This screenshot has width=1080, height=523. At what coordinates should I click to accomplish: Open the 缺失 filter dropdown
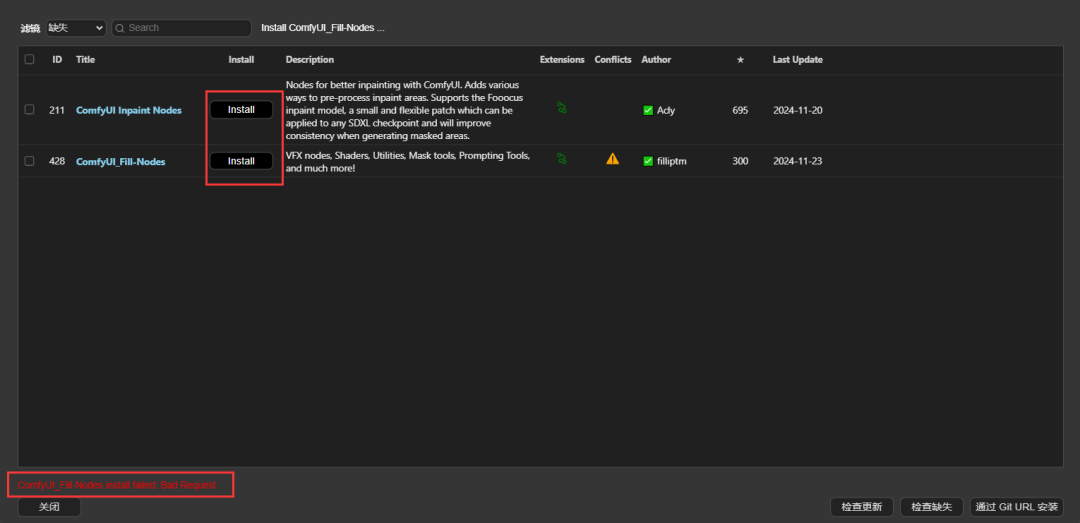pos(76,28)
